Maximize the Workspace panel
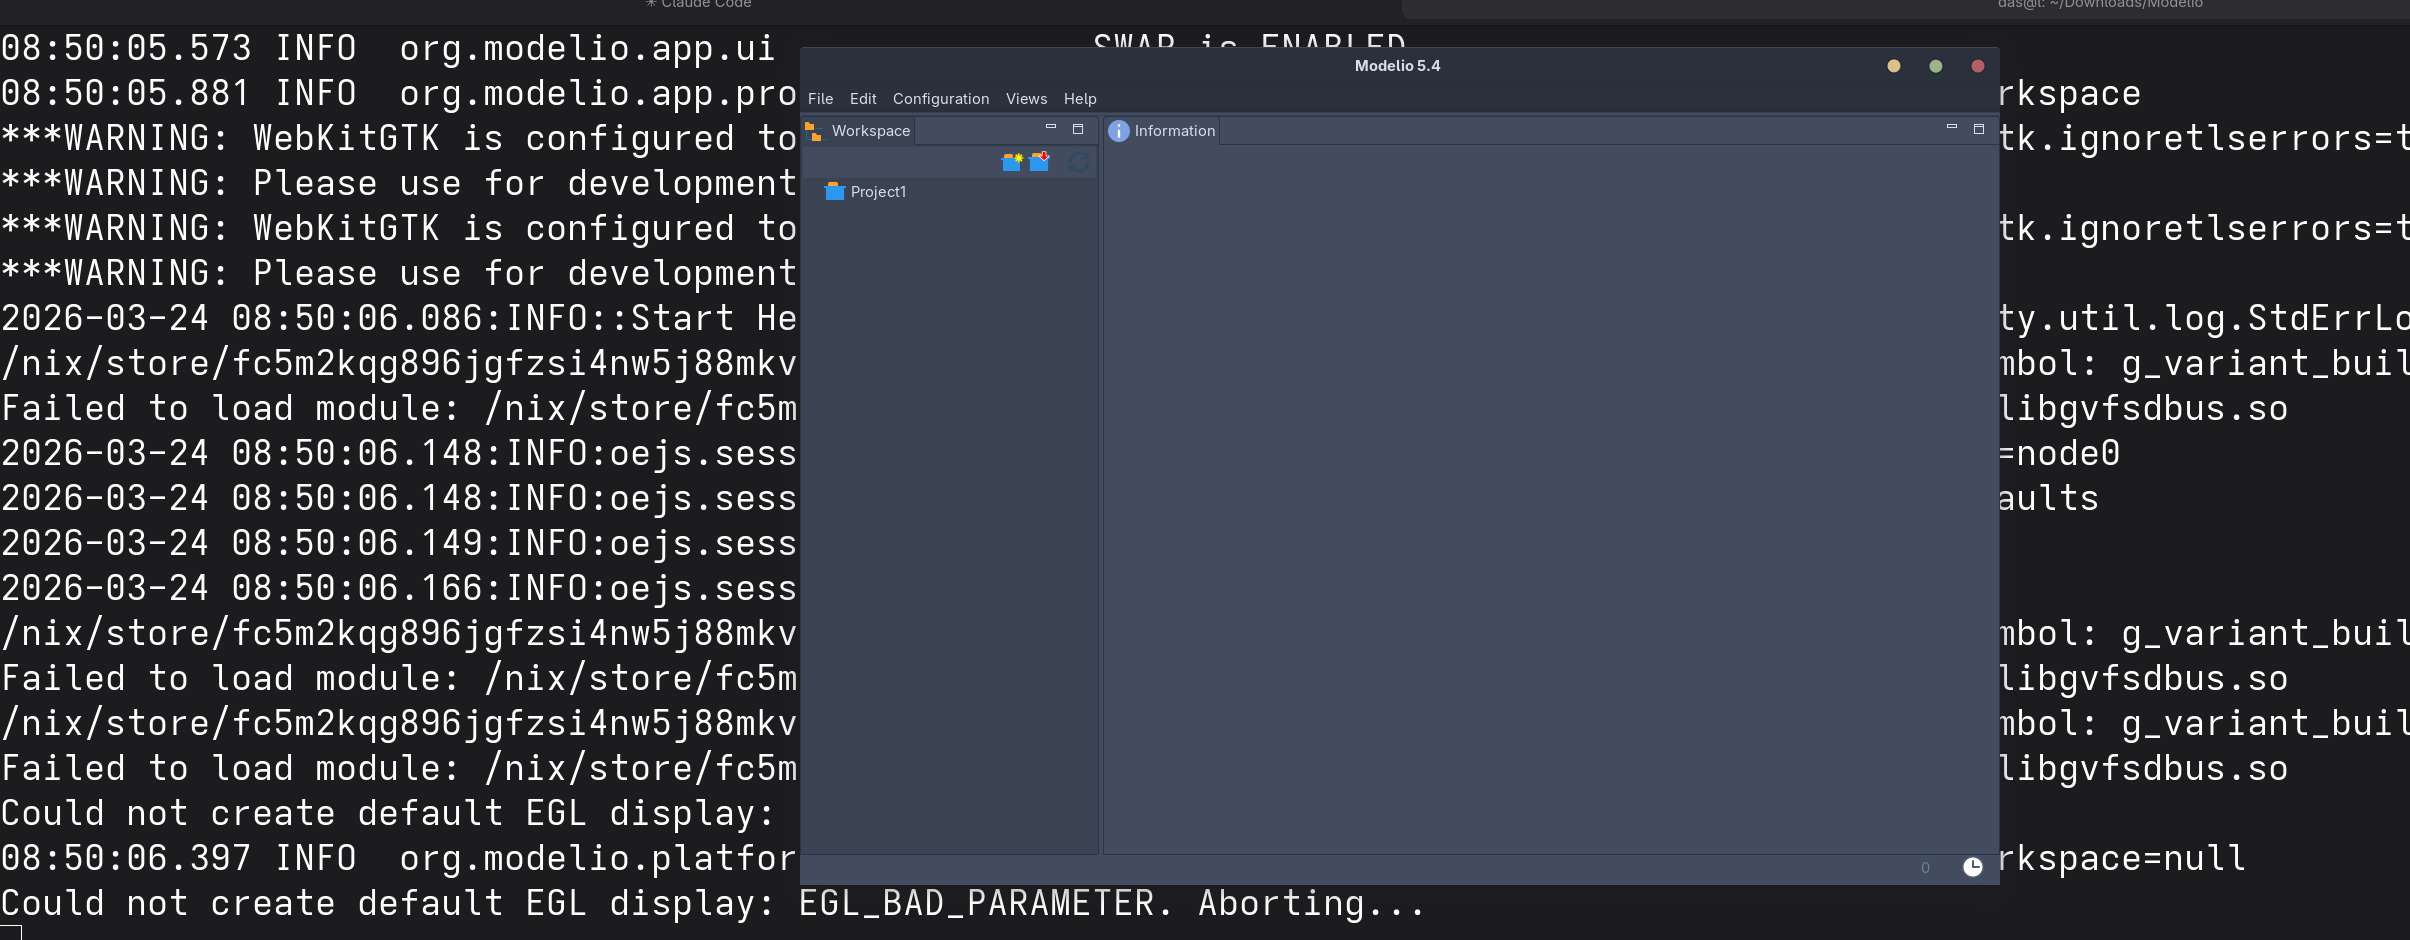Image resolution: width=2410 pixels, height=940 pixels. coord(1078,129)
